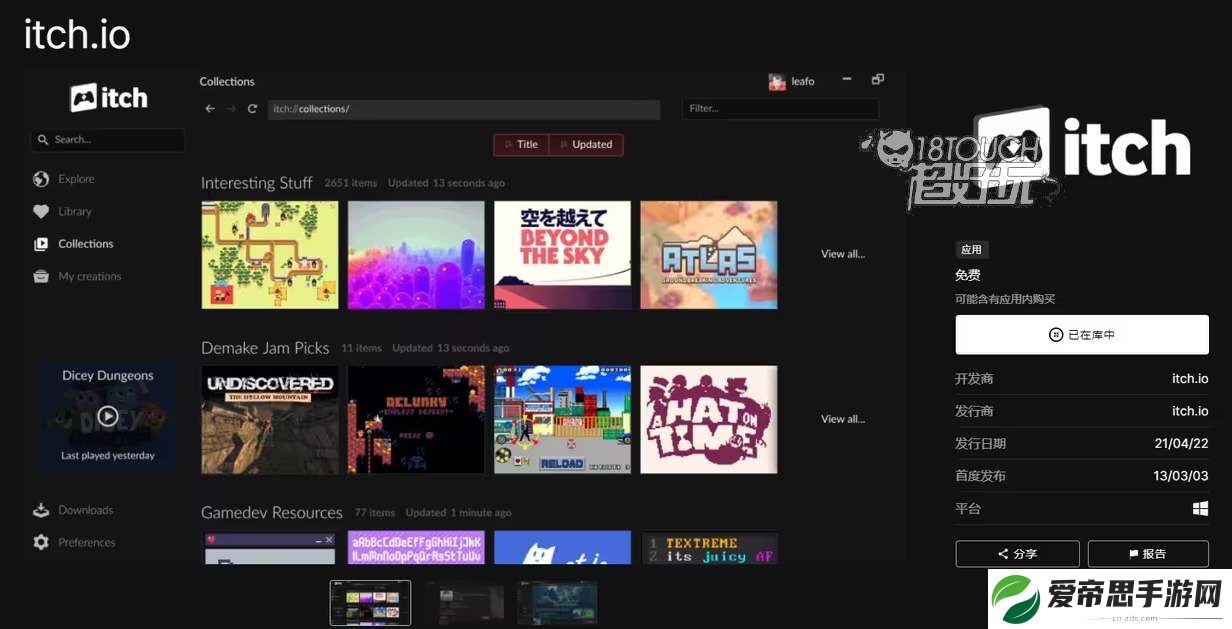
Task: Go back with the left arrow
Action: pyautogui.click(x=210, y=109)
